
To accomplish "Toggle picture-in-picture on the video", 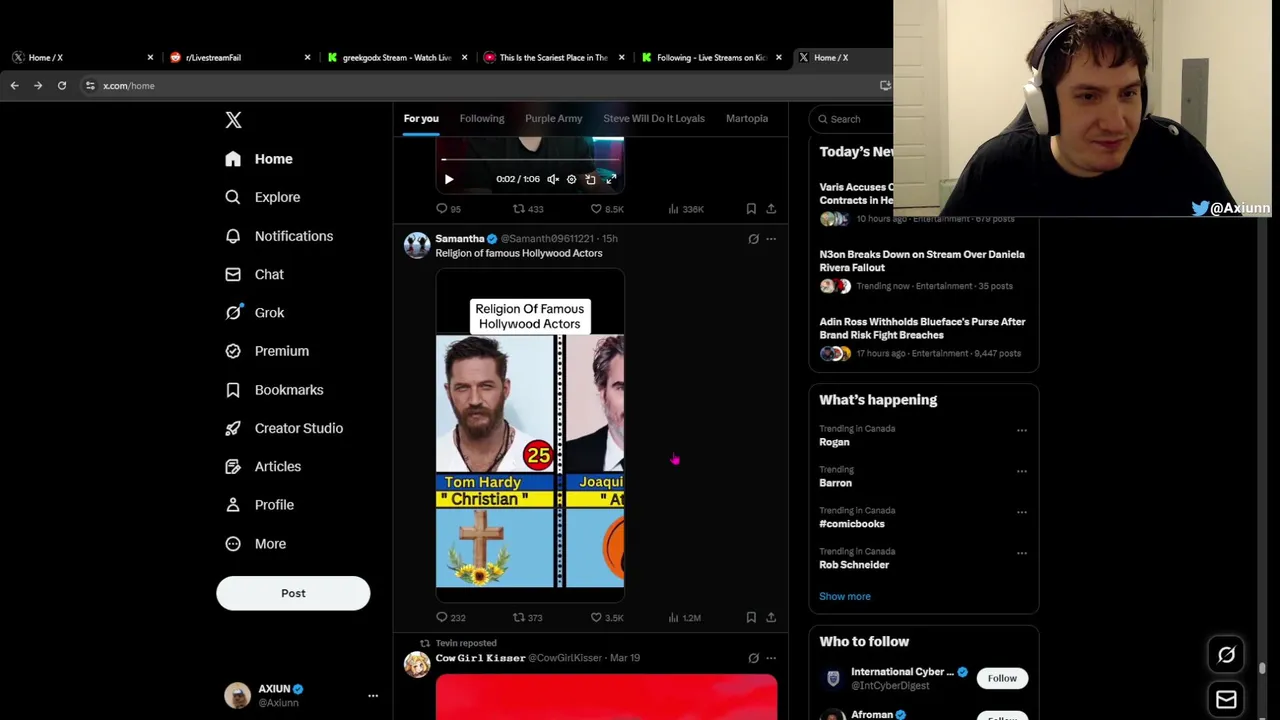I will point(590,179).
